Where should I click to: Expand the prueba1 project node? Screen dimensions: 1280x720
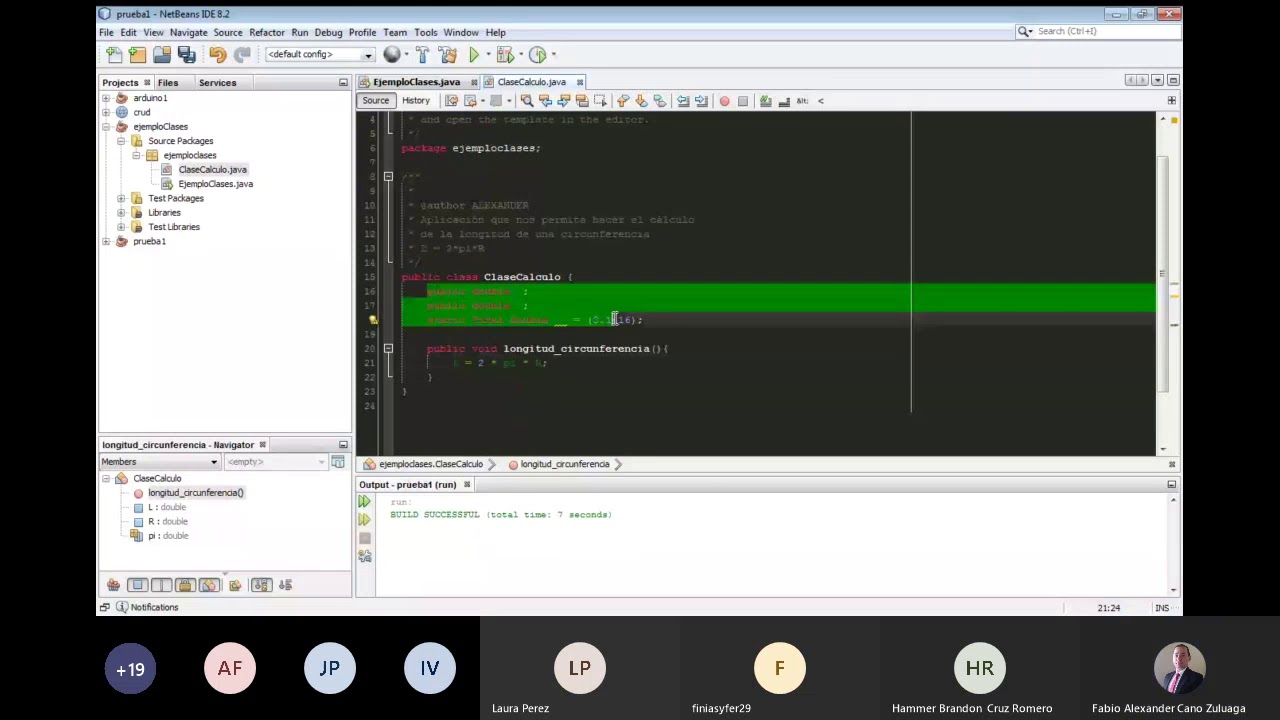click(x=106, y=241)
